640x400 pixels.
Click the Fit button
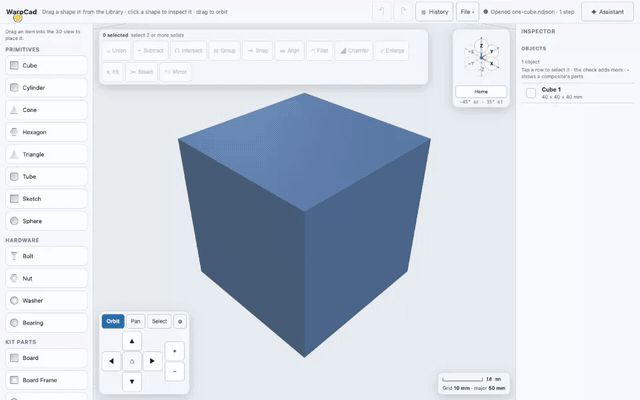(x=113, y=72)
